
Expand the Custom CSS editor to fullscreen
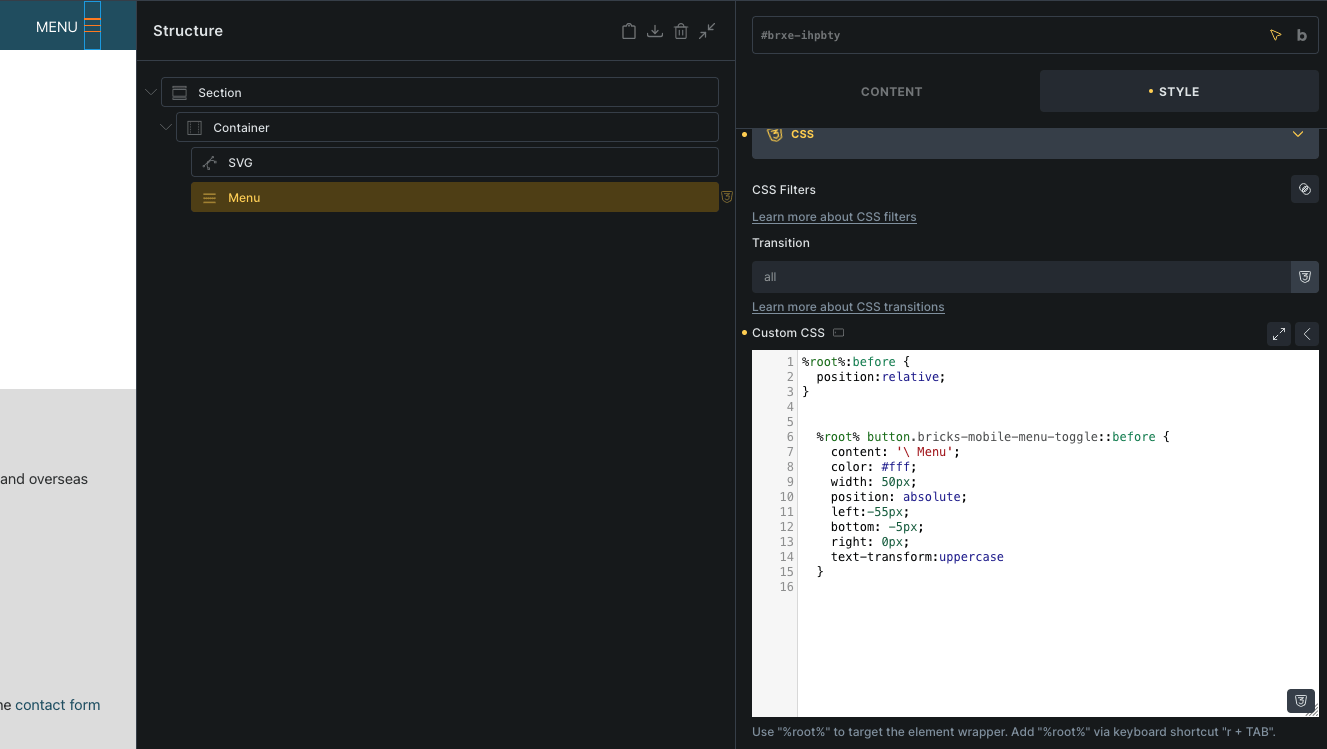point(1279,334)
